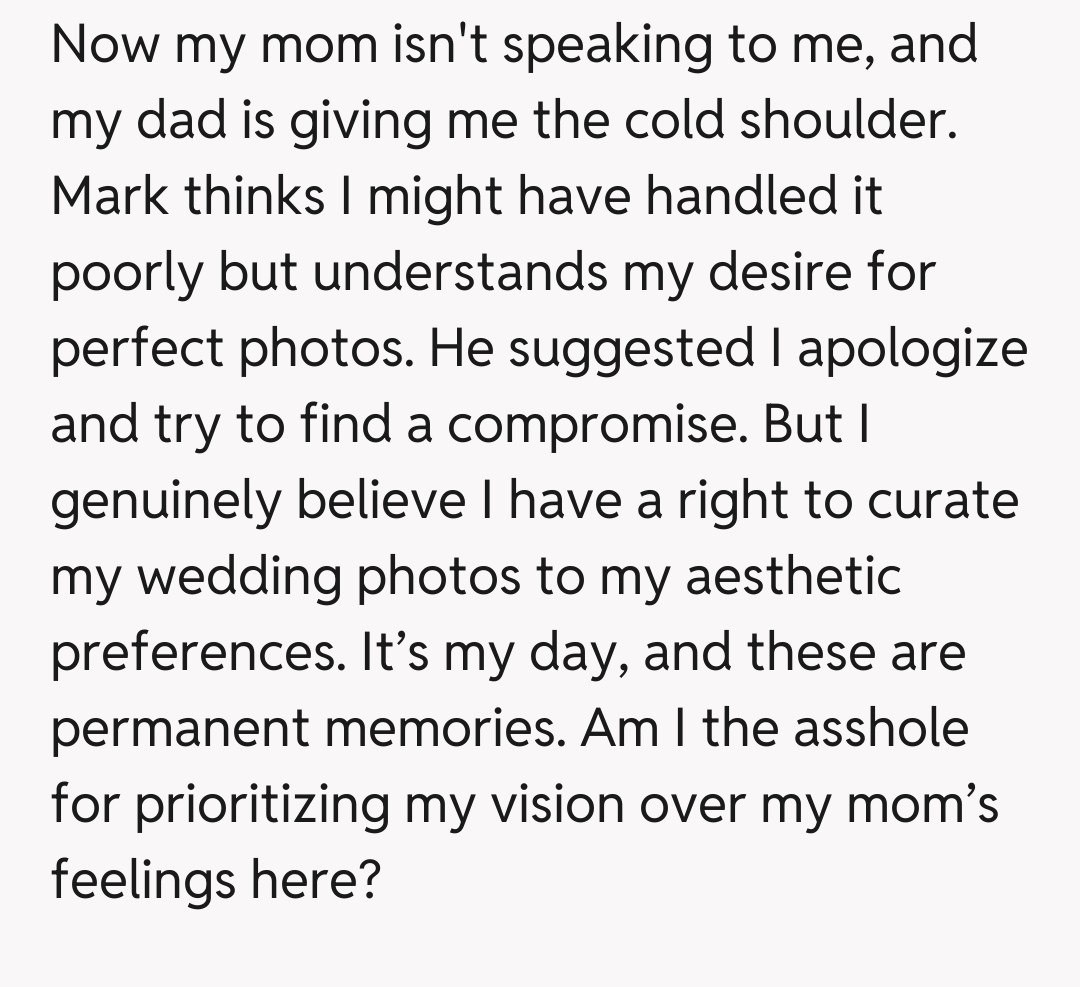Click the word "Now" at paragraph start

[x=106, y=45]
